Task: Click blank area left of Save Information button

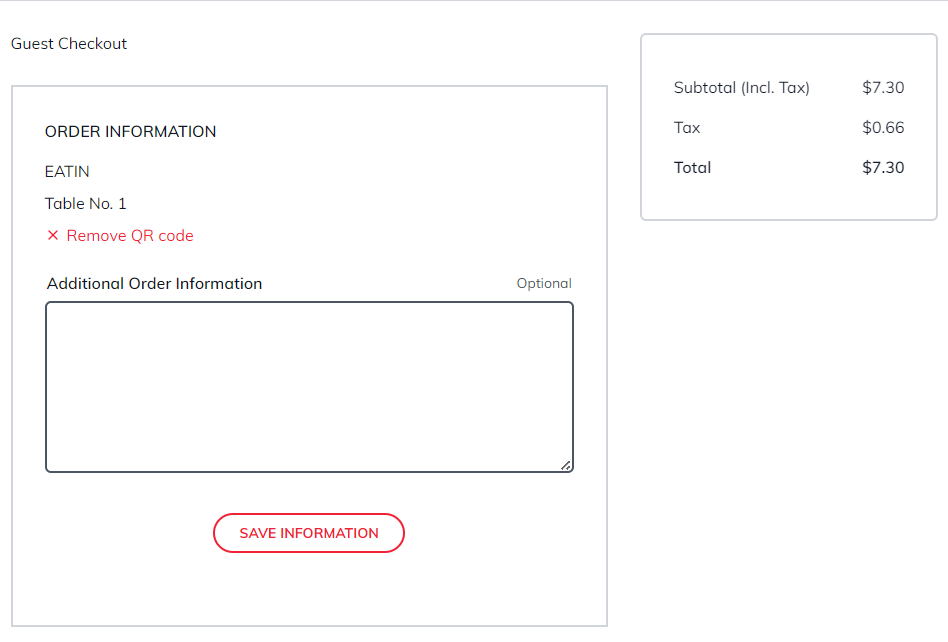Action: [120, 533]
